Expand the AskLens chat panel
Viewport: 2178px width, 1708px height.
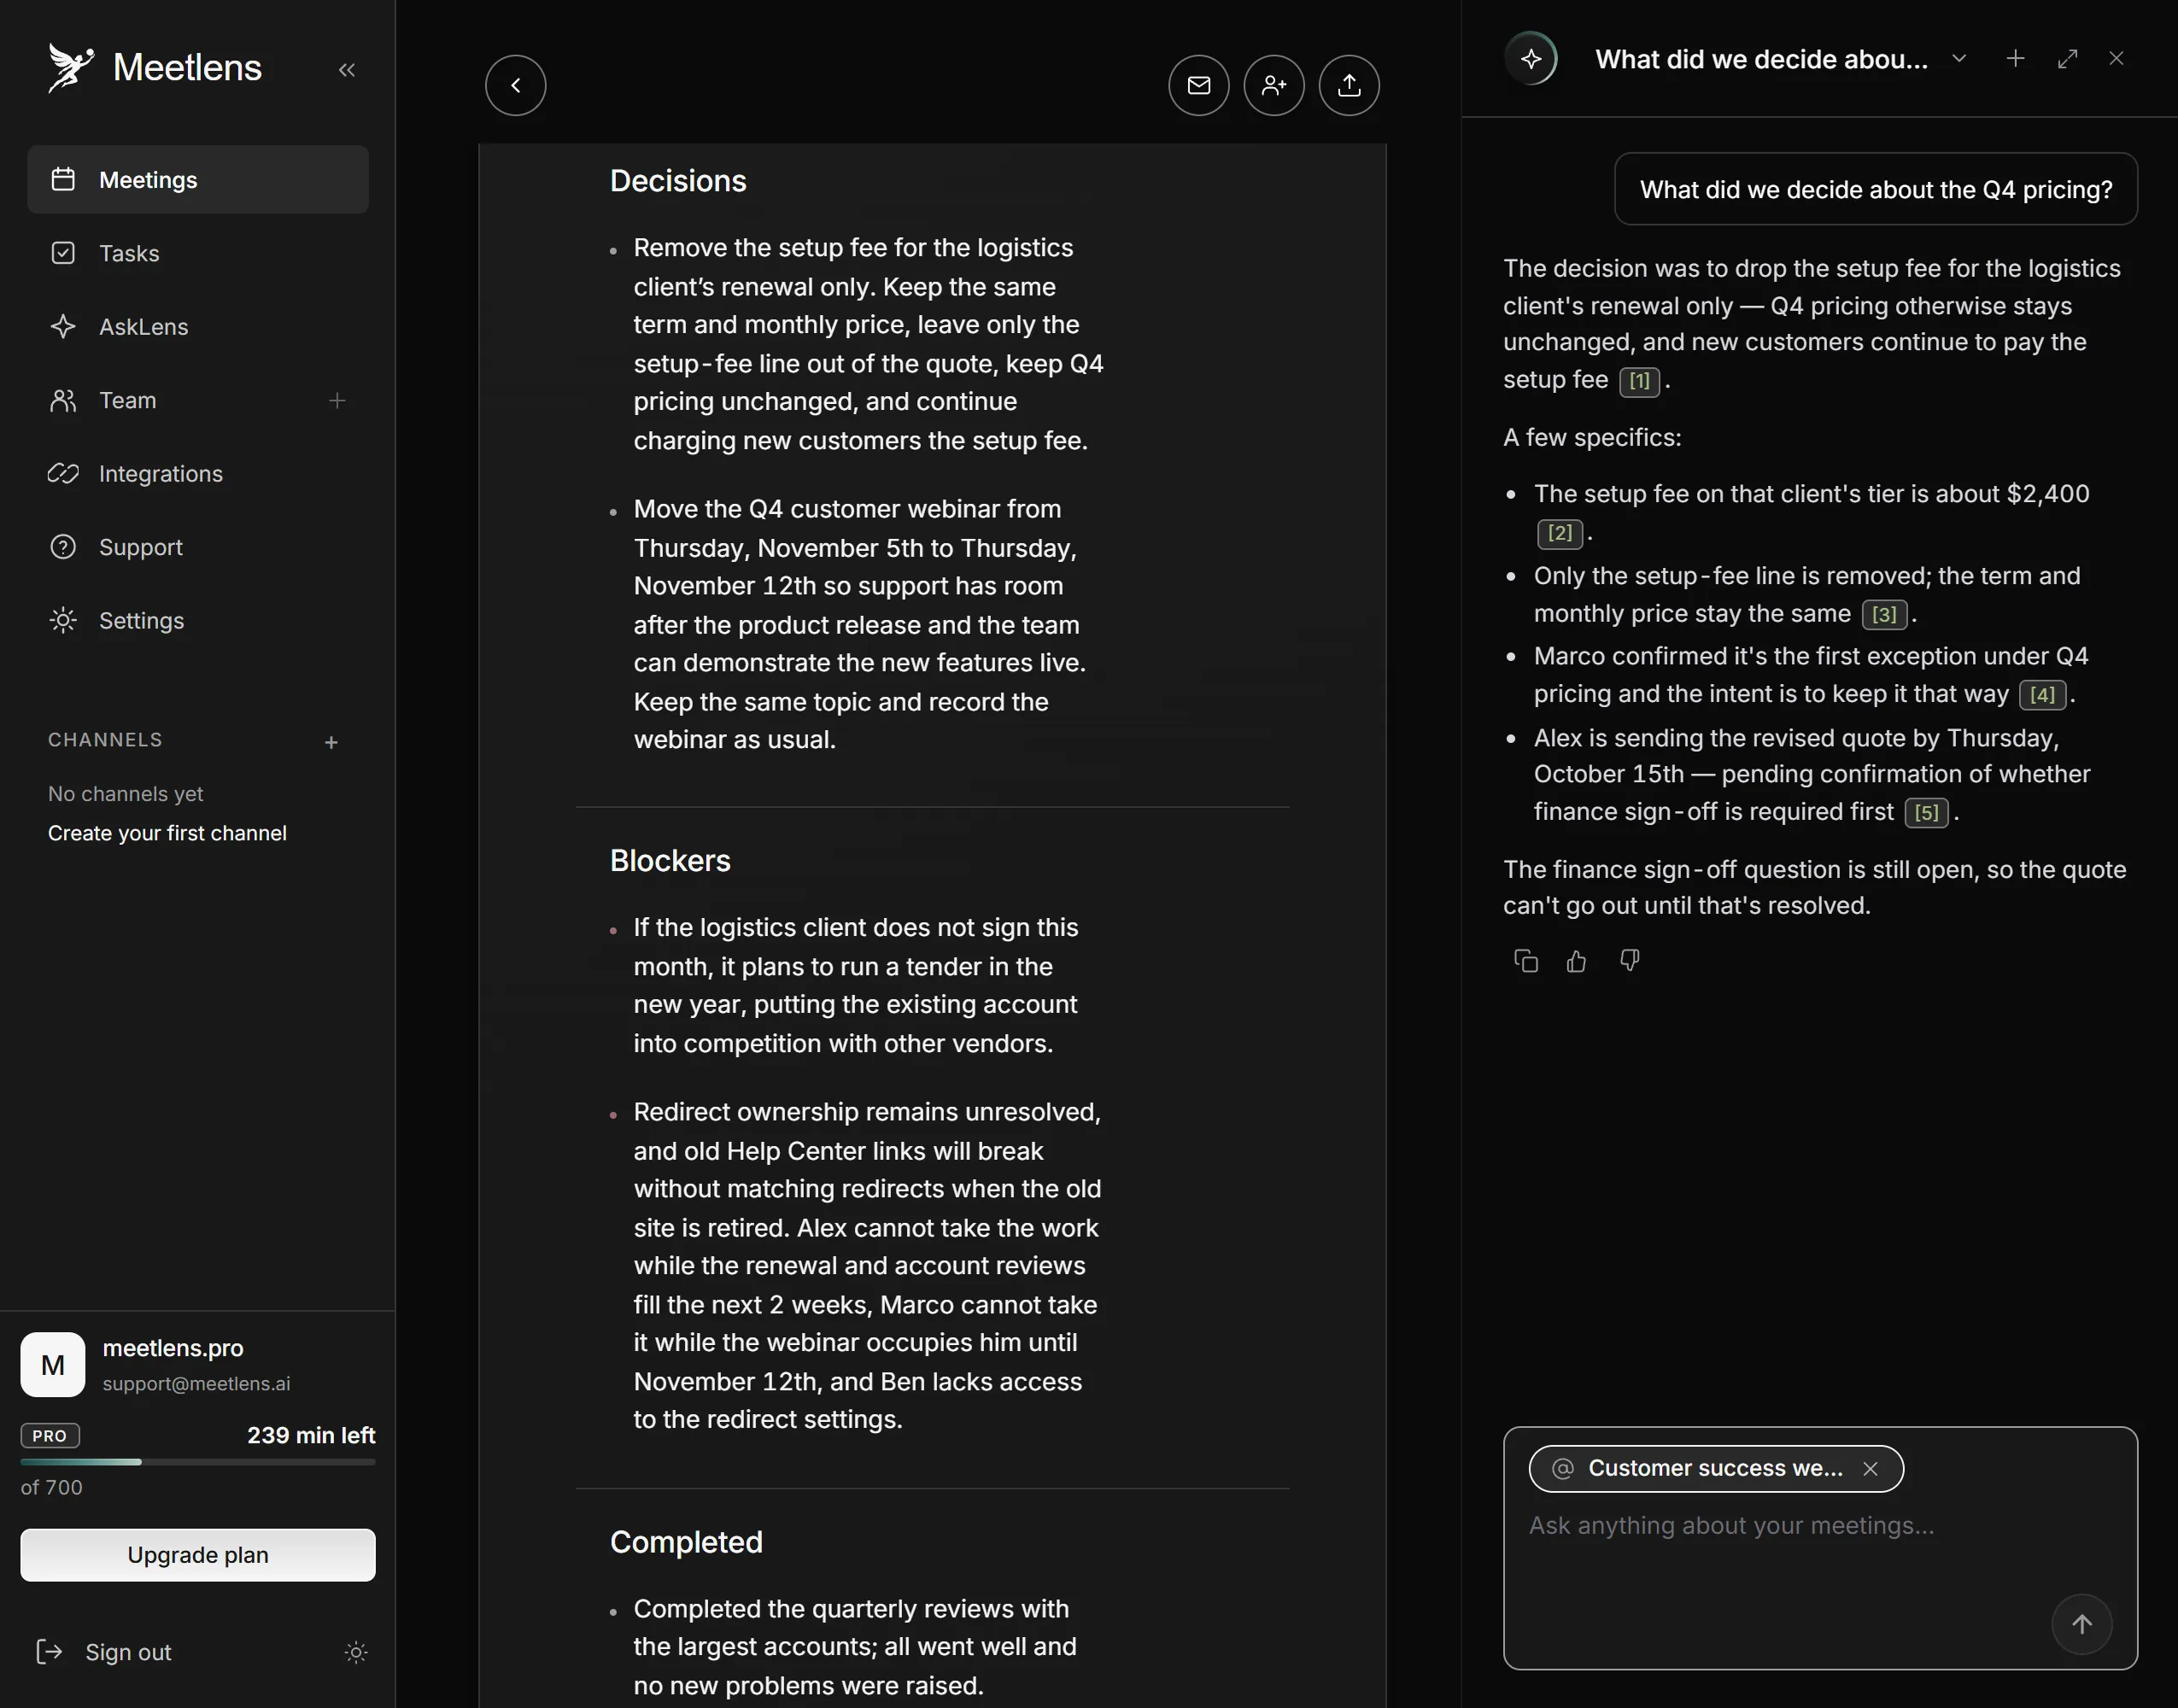point(2067,59)
